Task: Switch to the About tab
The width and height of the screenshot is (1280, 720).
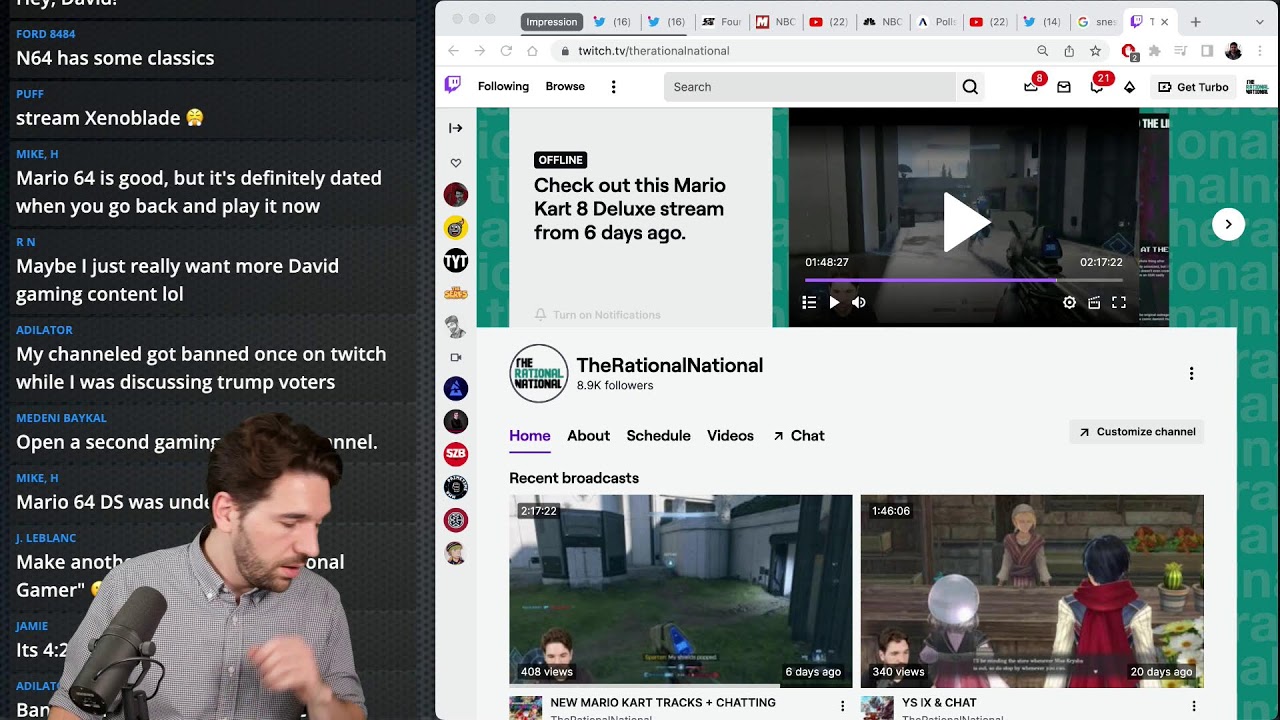Action: point(588,436)
